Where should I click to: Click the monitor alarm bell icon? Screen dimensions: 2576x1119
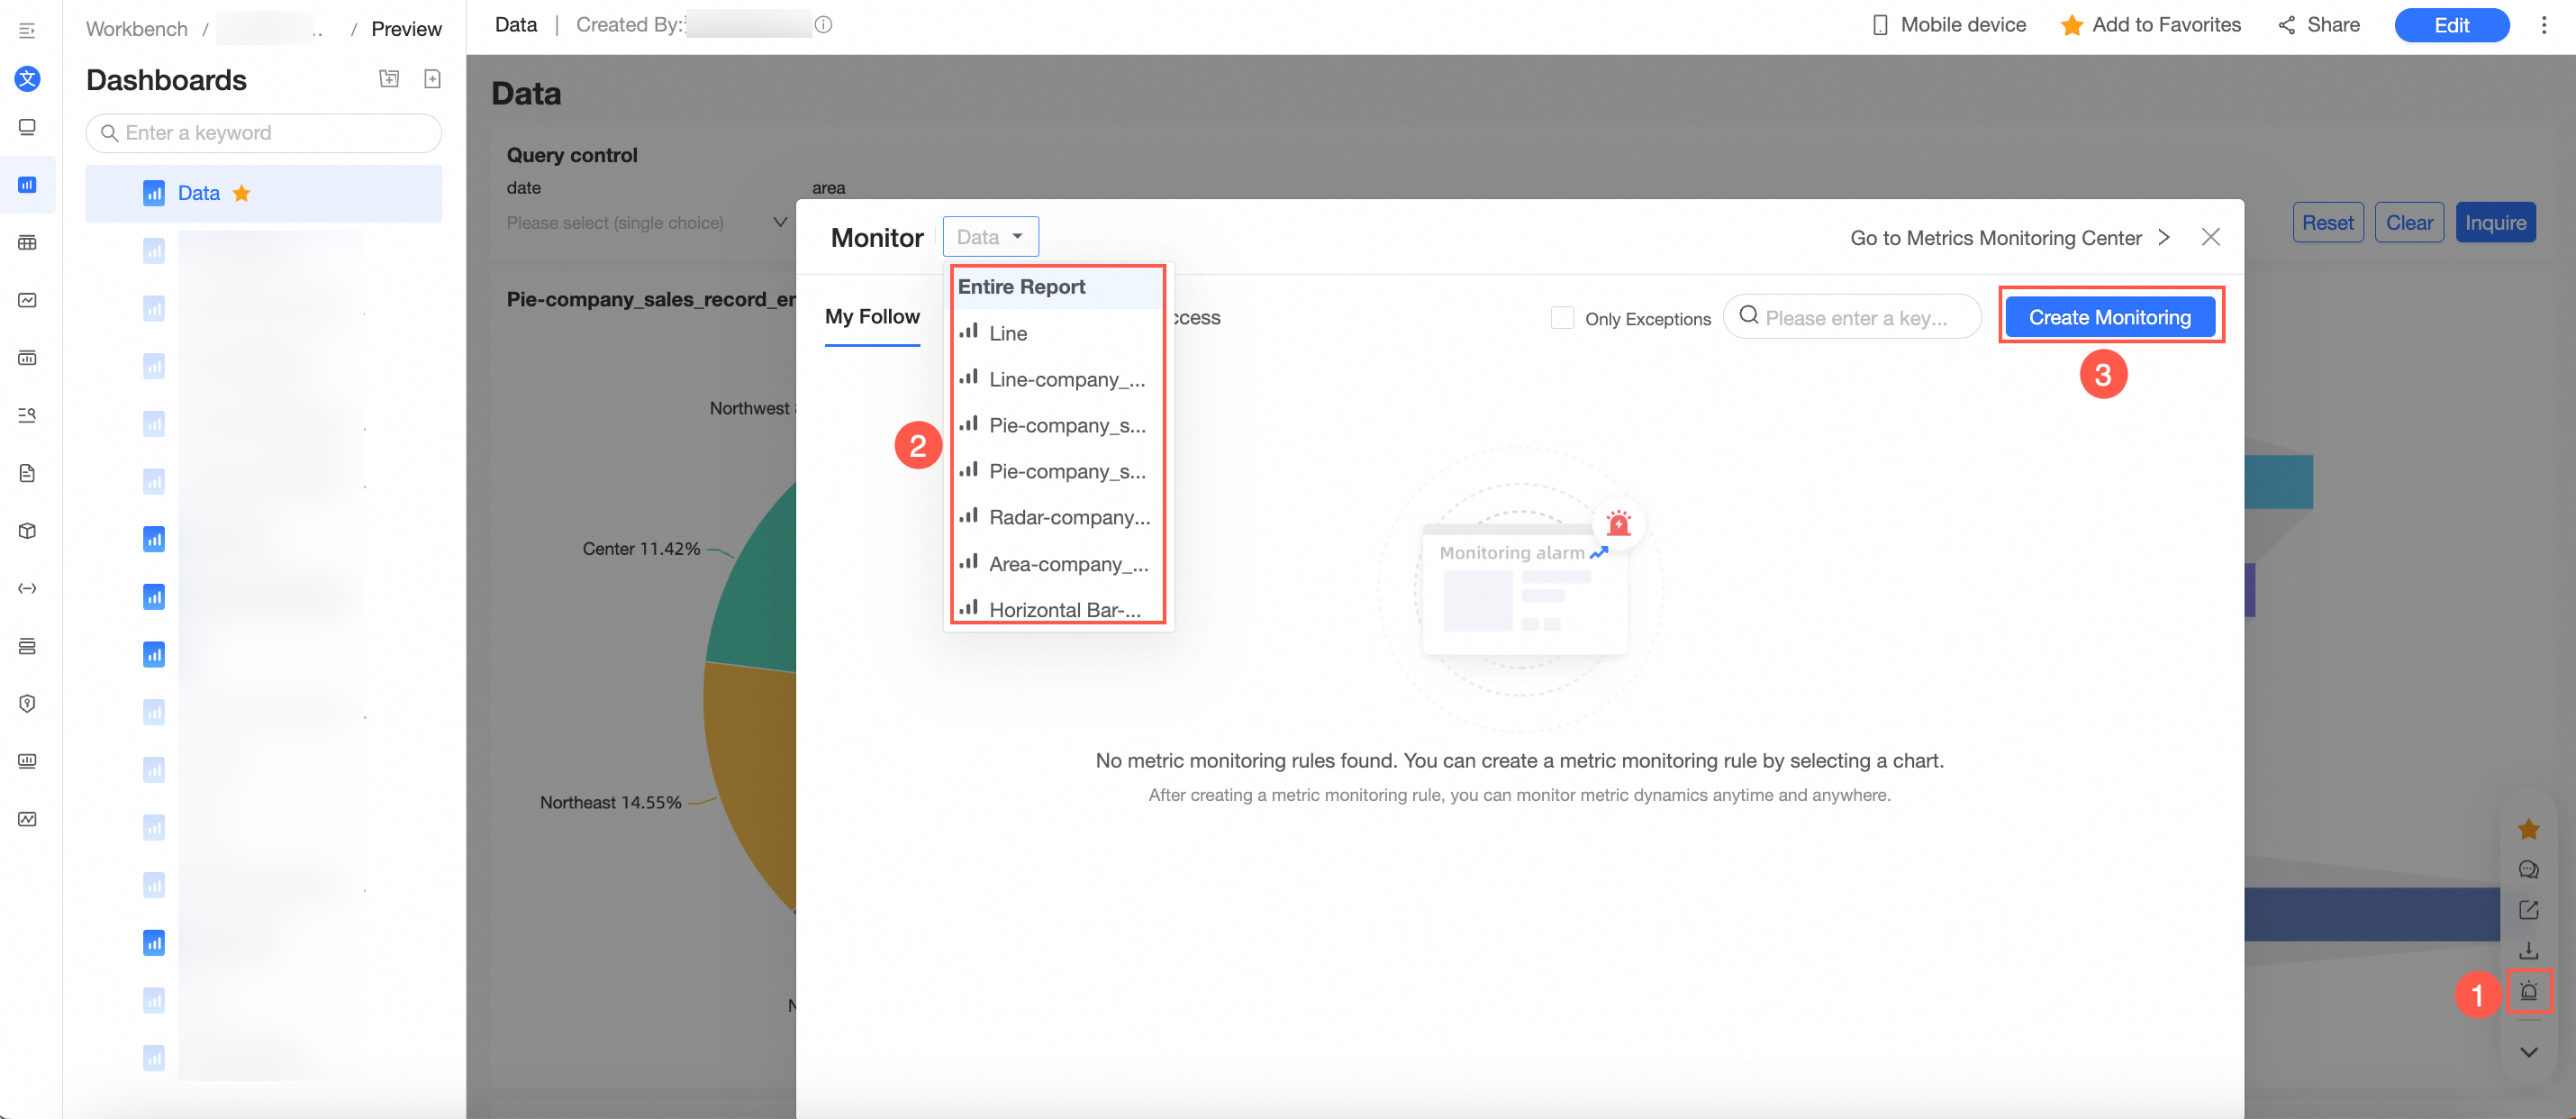[2528, 992]
